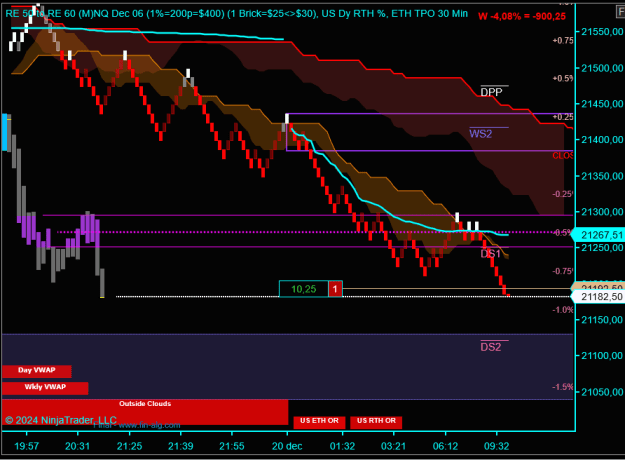Select the 21182,50 price marker
This screenshot has height=460, width=625.
tap(598, 297)
